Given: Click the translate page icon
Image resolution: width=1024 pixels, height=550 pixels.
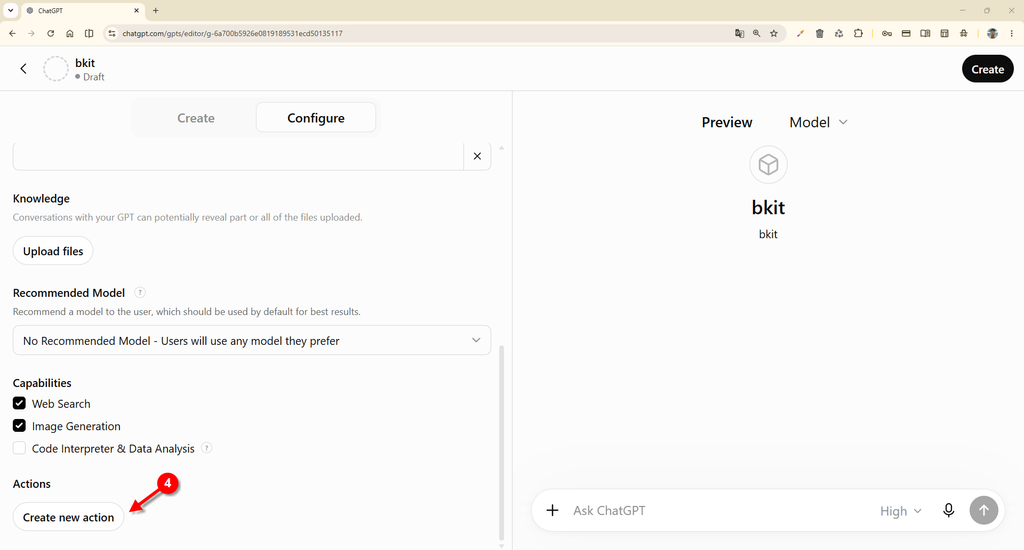Looking at the screenshot, I should point(739,33).
